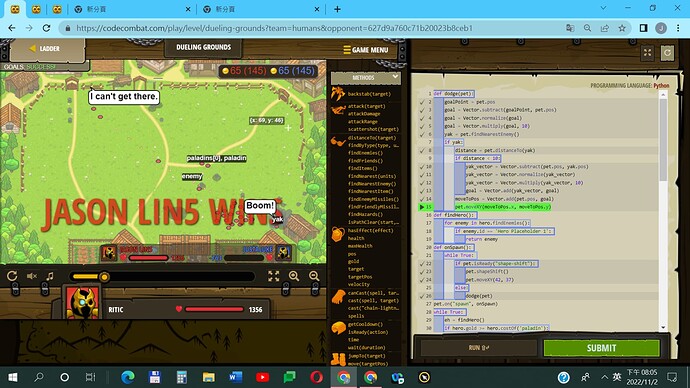Click the GOALS: SUCCESS banner
The image size is (690, 388).
coord(30,67)
